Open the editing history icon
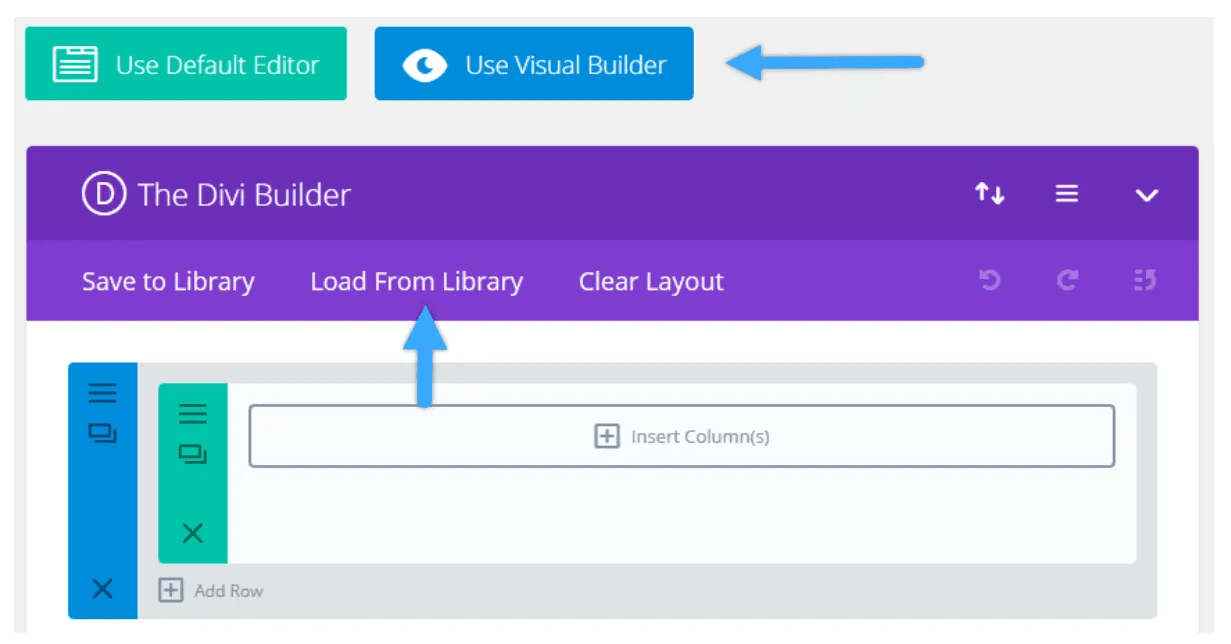This screenshot has height=644, width=1231. 1146,282
